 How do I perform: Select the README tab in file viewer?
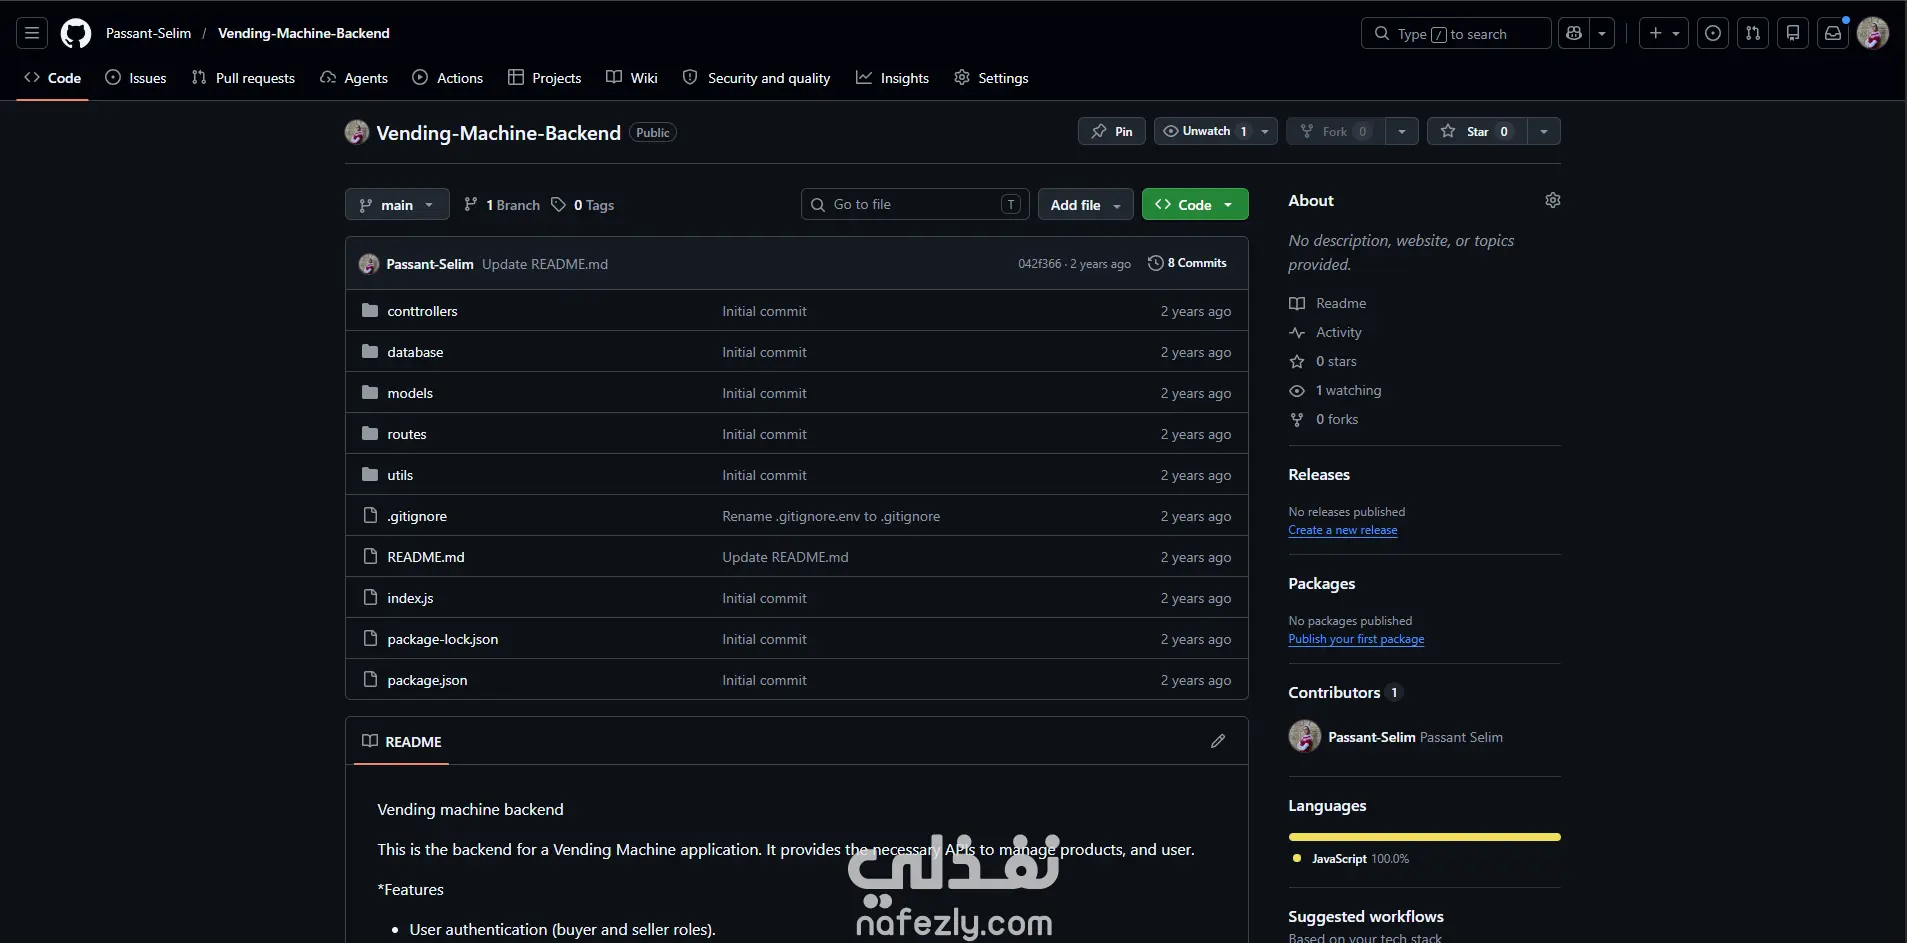click(401, 741)
